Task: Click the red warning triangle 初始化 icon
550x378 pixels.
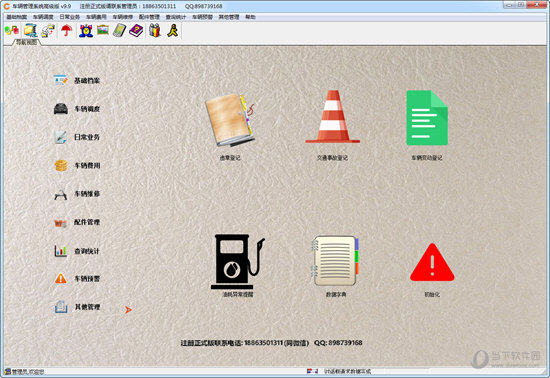Action: coord(432,262)
